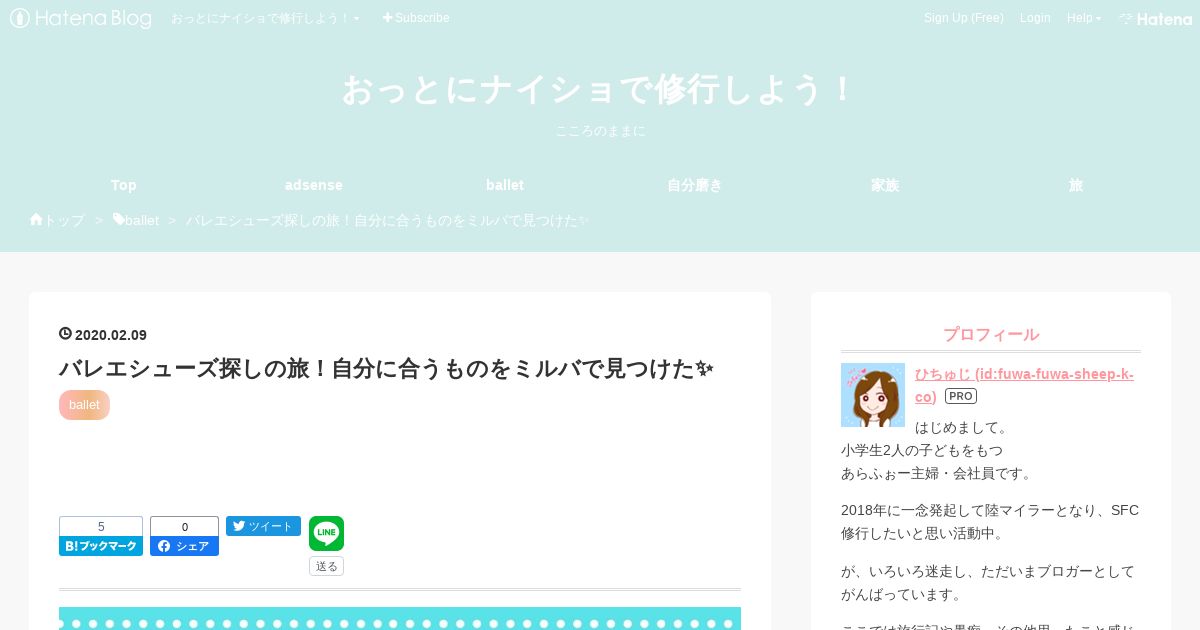
Task: Open the blog title dropdown in header
Action: pyautogui.click(x=265, y=18)
